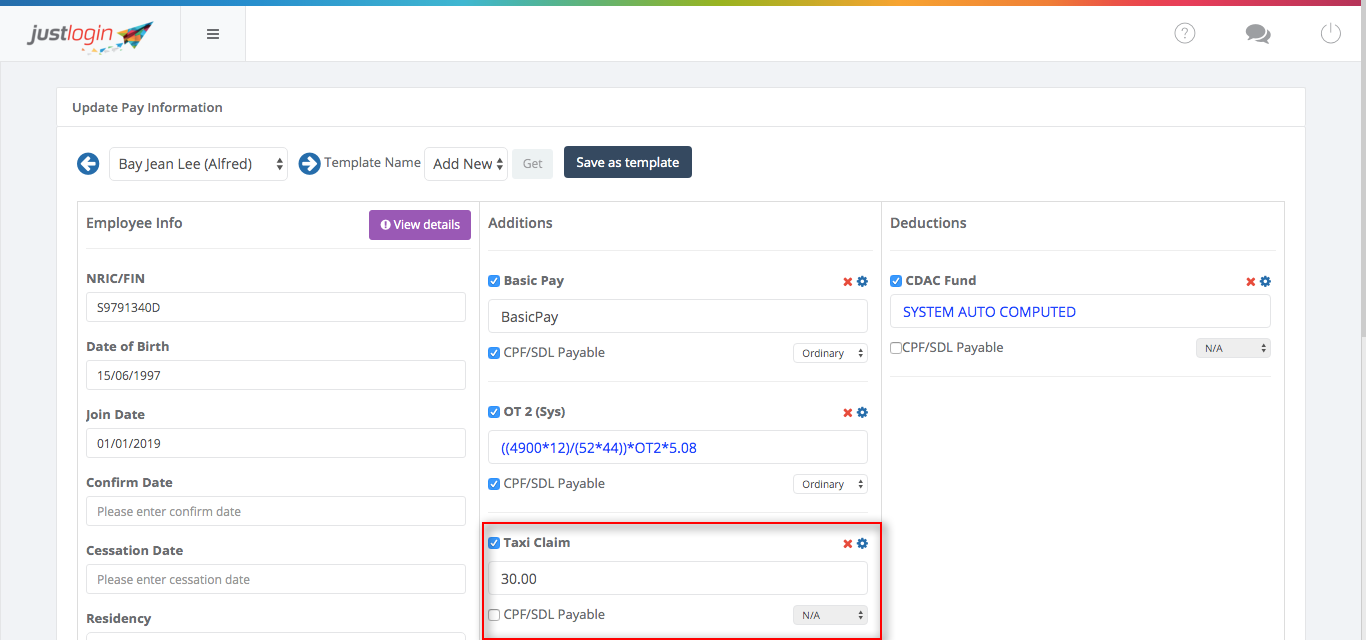Click the Join Date field
Image resolution: width=1366 pixels, height=640 pixels.
tap(276, 443)
